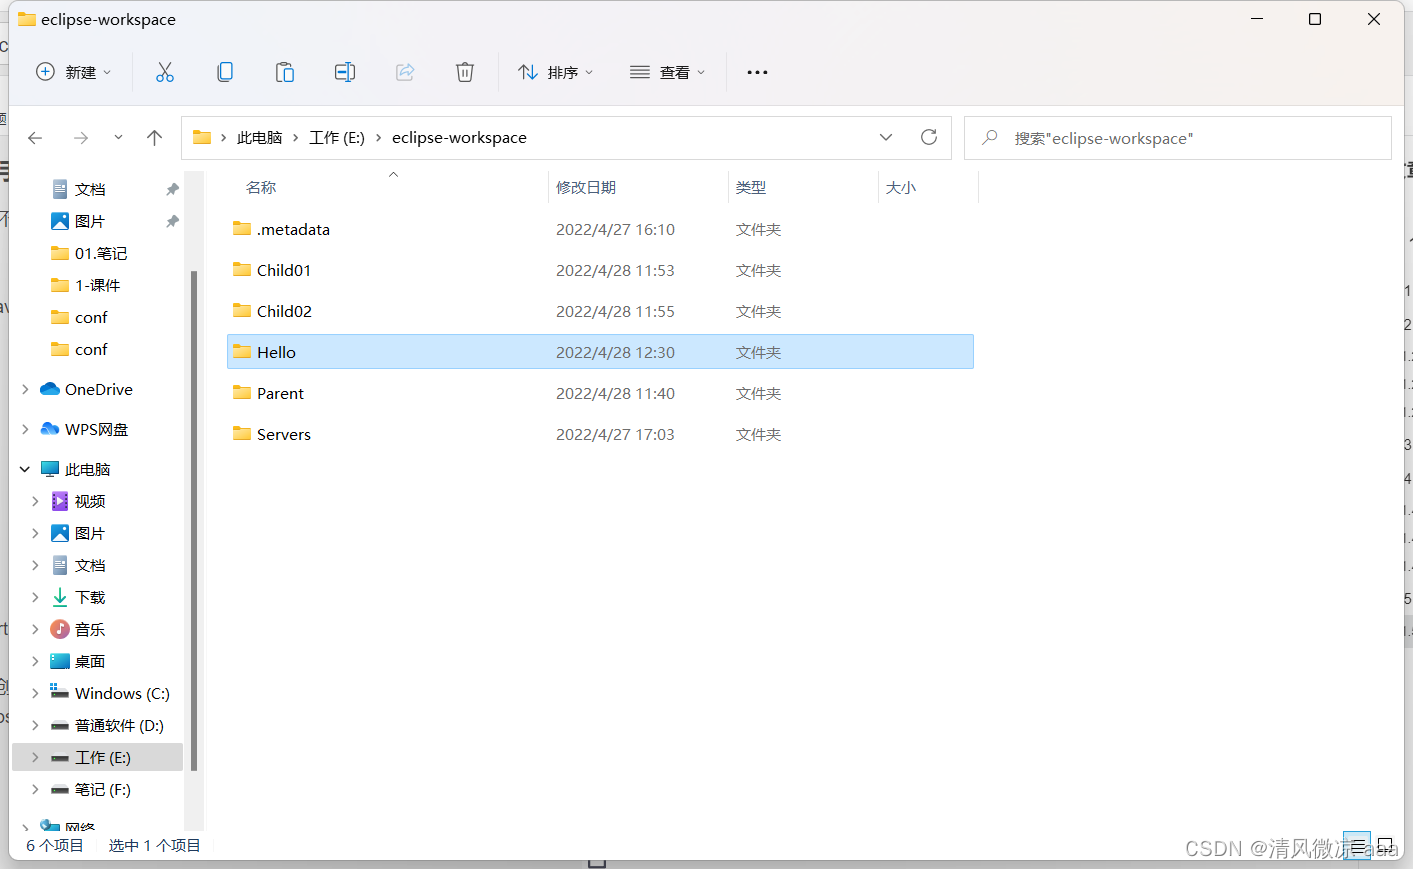Open recent locations dropdown beside forward arrow
Viewport: 1413px width, 869px height.
pyautogui.click(x=118, y=138)
